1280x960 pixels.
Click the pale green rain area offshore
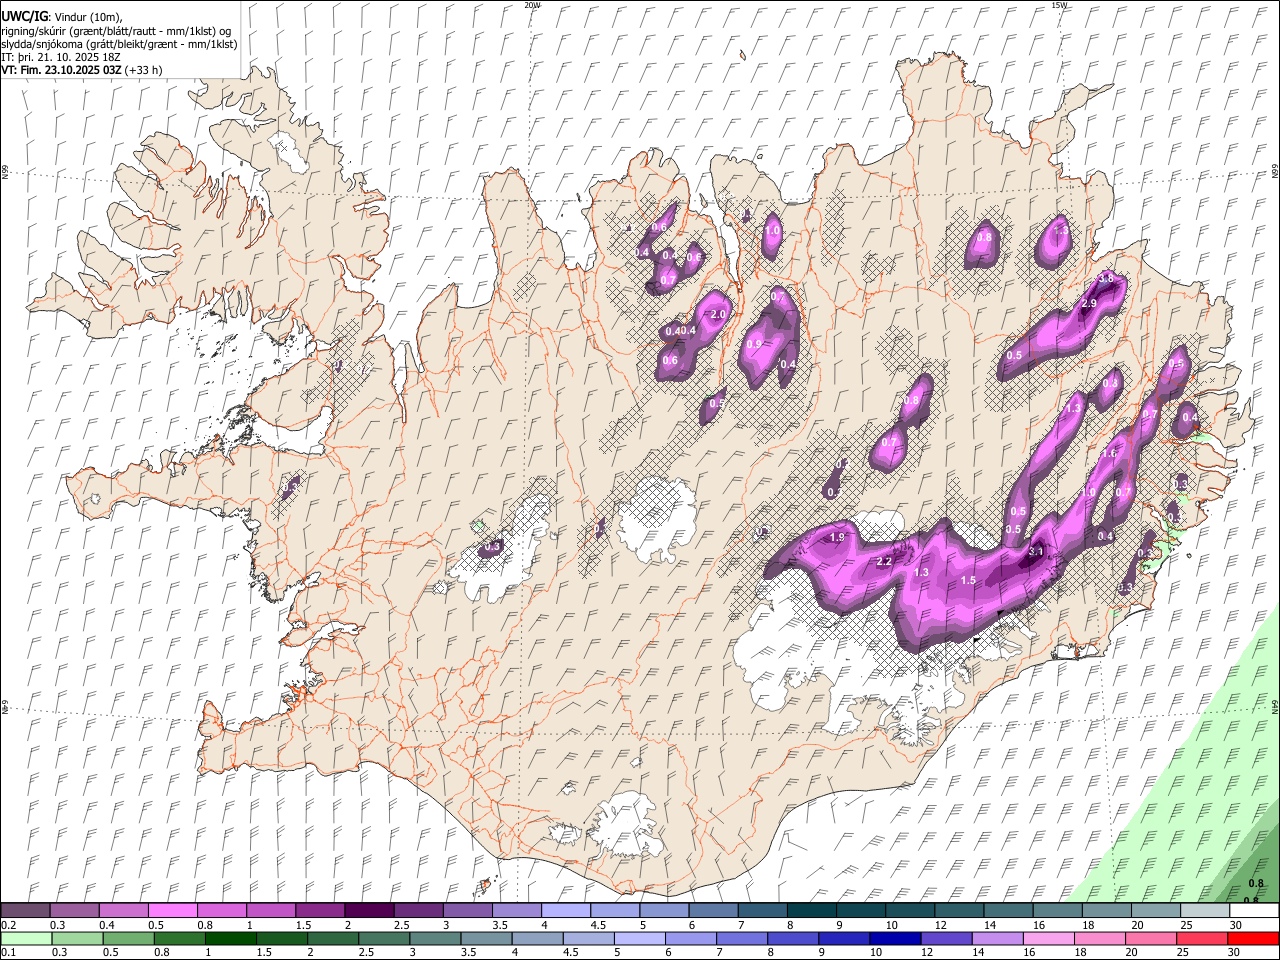click(1190, 800)
